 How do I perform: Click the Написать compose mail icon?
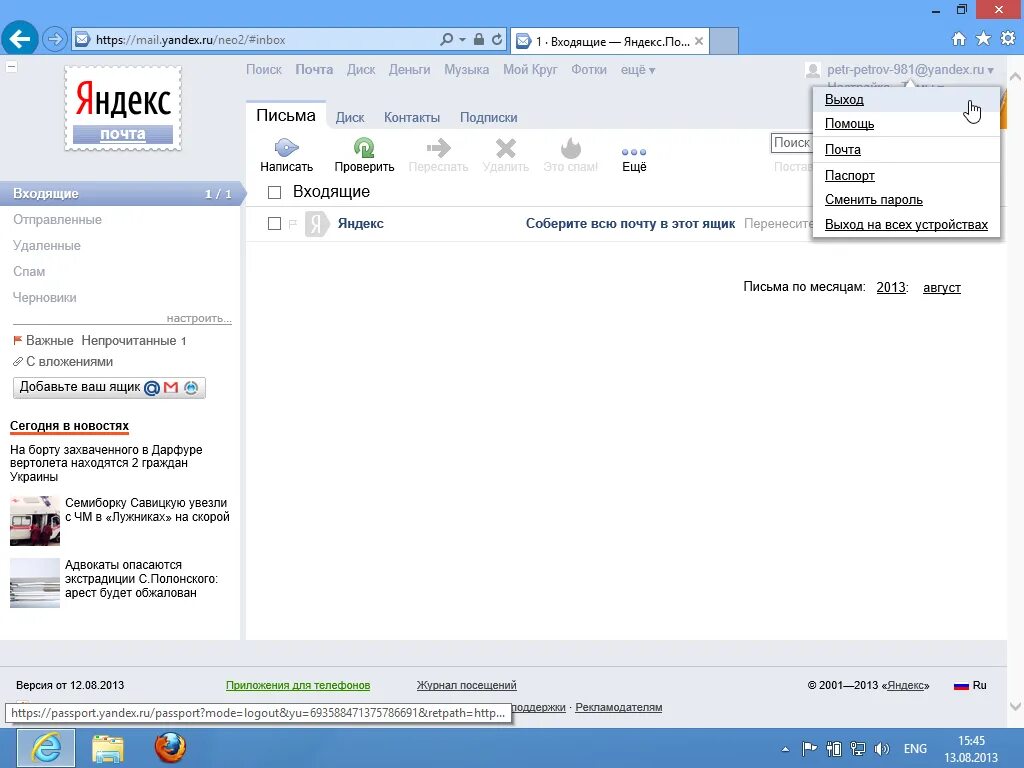click(286, 148)
